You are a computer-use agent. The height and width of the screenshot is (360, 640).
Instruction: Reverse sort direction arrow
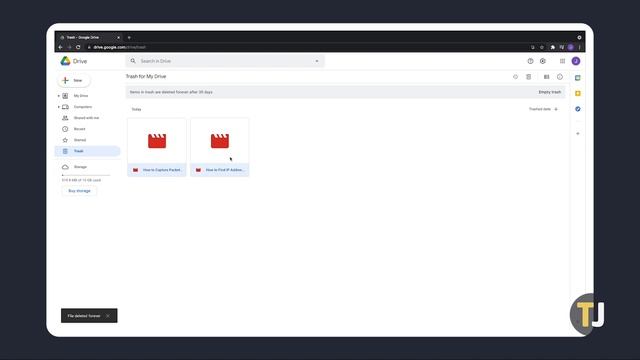click(556, 109)
